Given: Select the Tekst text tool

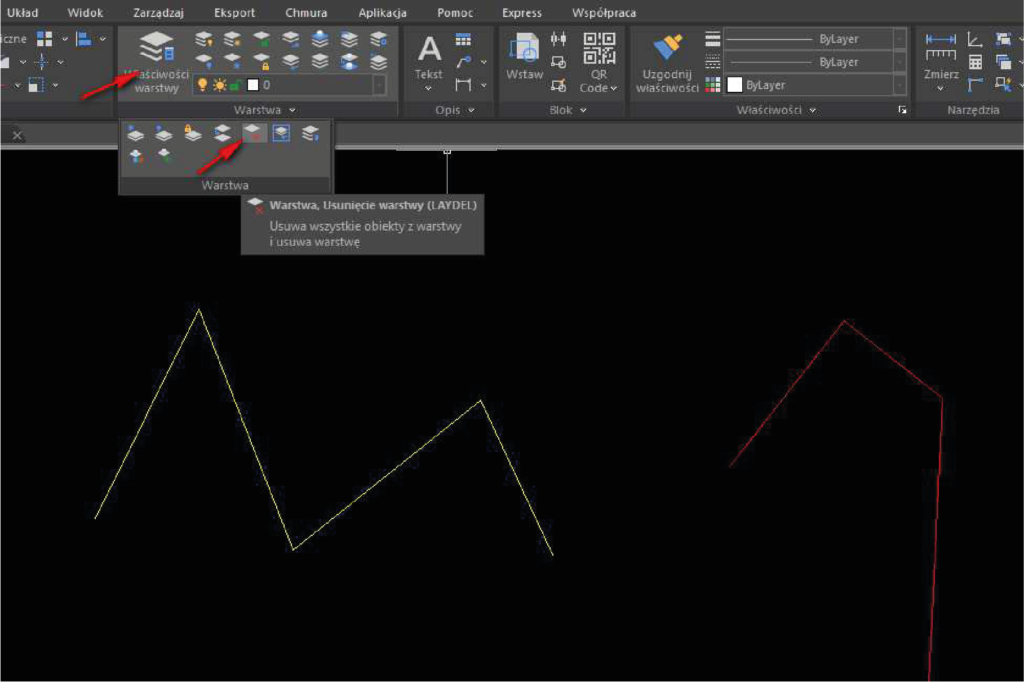Looking at the screenshot, I should point(429,60).
